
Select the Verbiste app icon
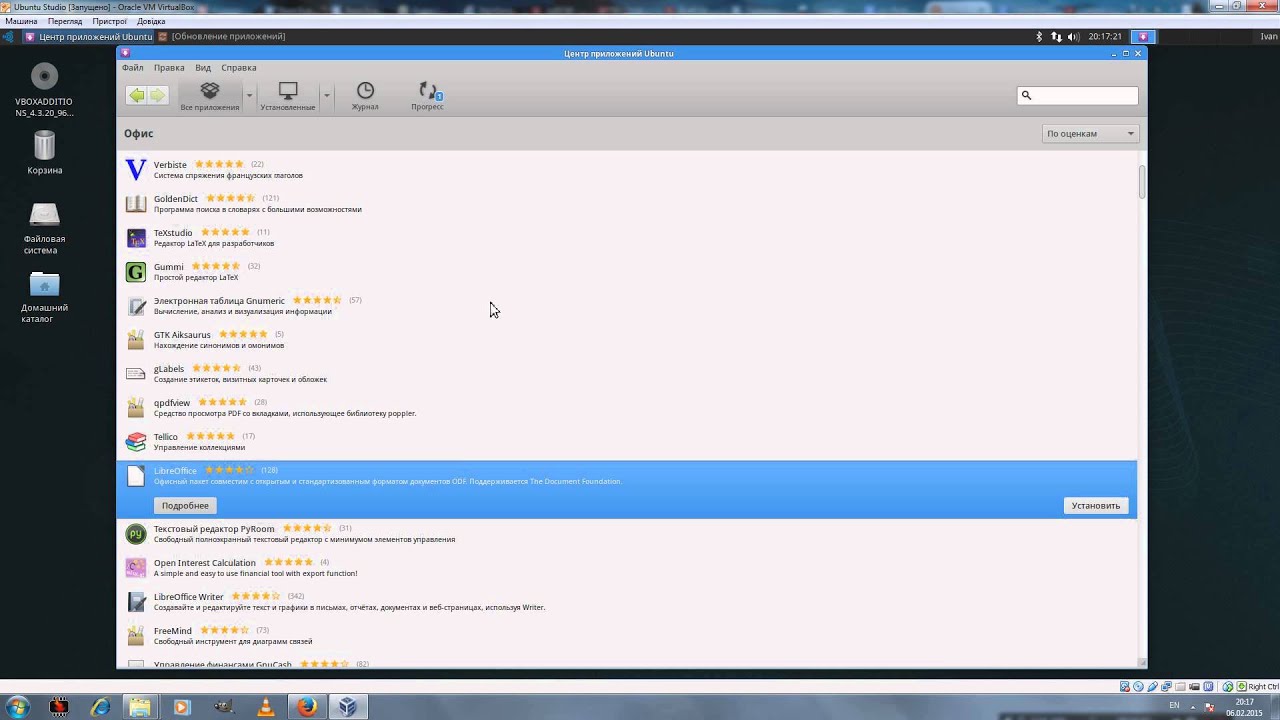point(136,170)
